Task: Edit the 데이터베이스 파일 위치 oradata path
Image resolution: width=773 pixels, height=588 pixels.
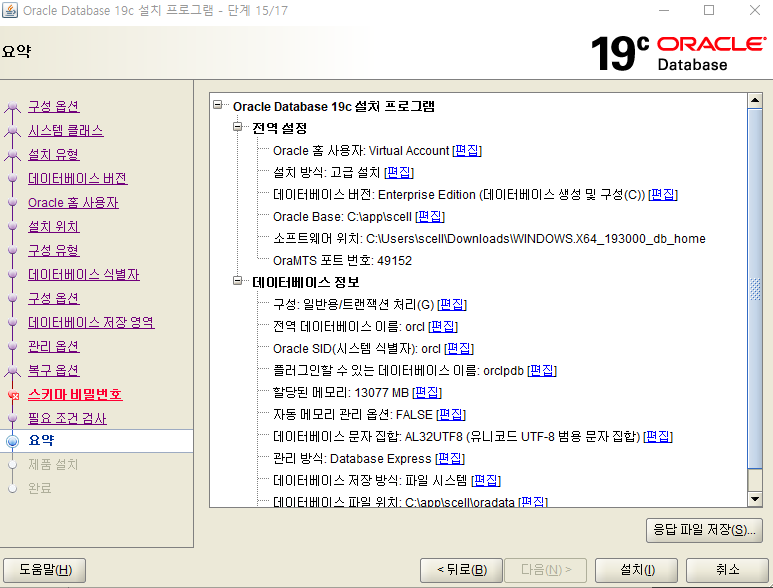Action: point(533,502)
